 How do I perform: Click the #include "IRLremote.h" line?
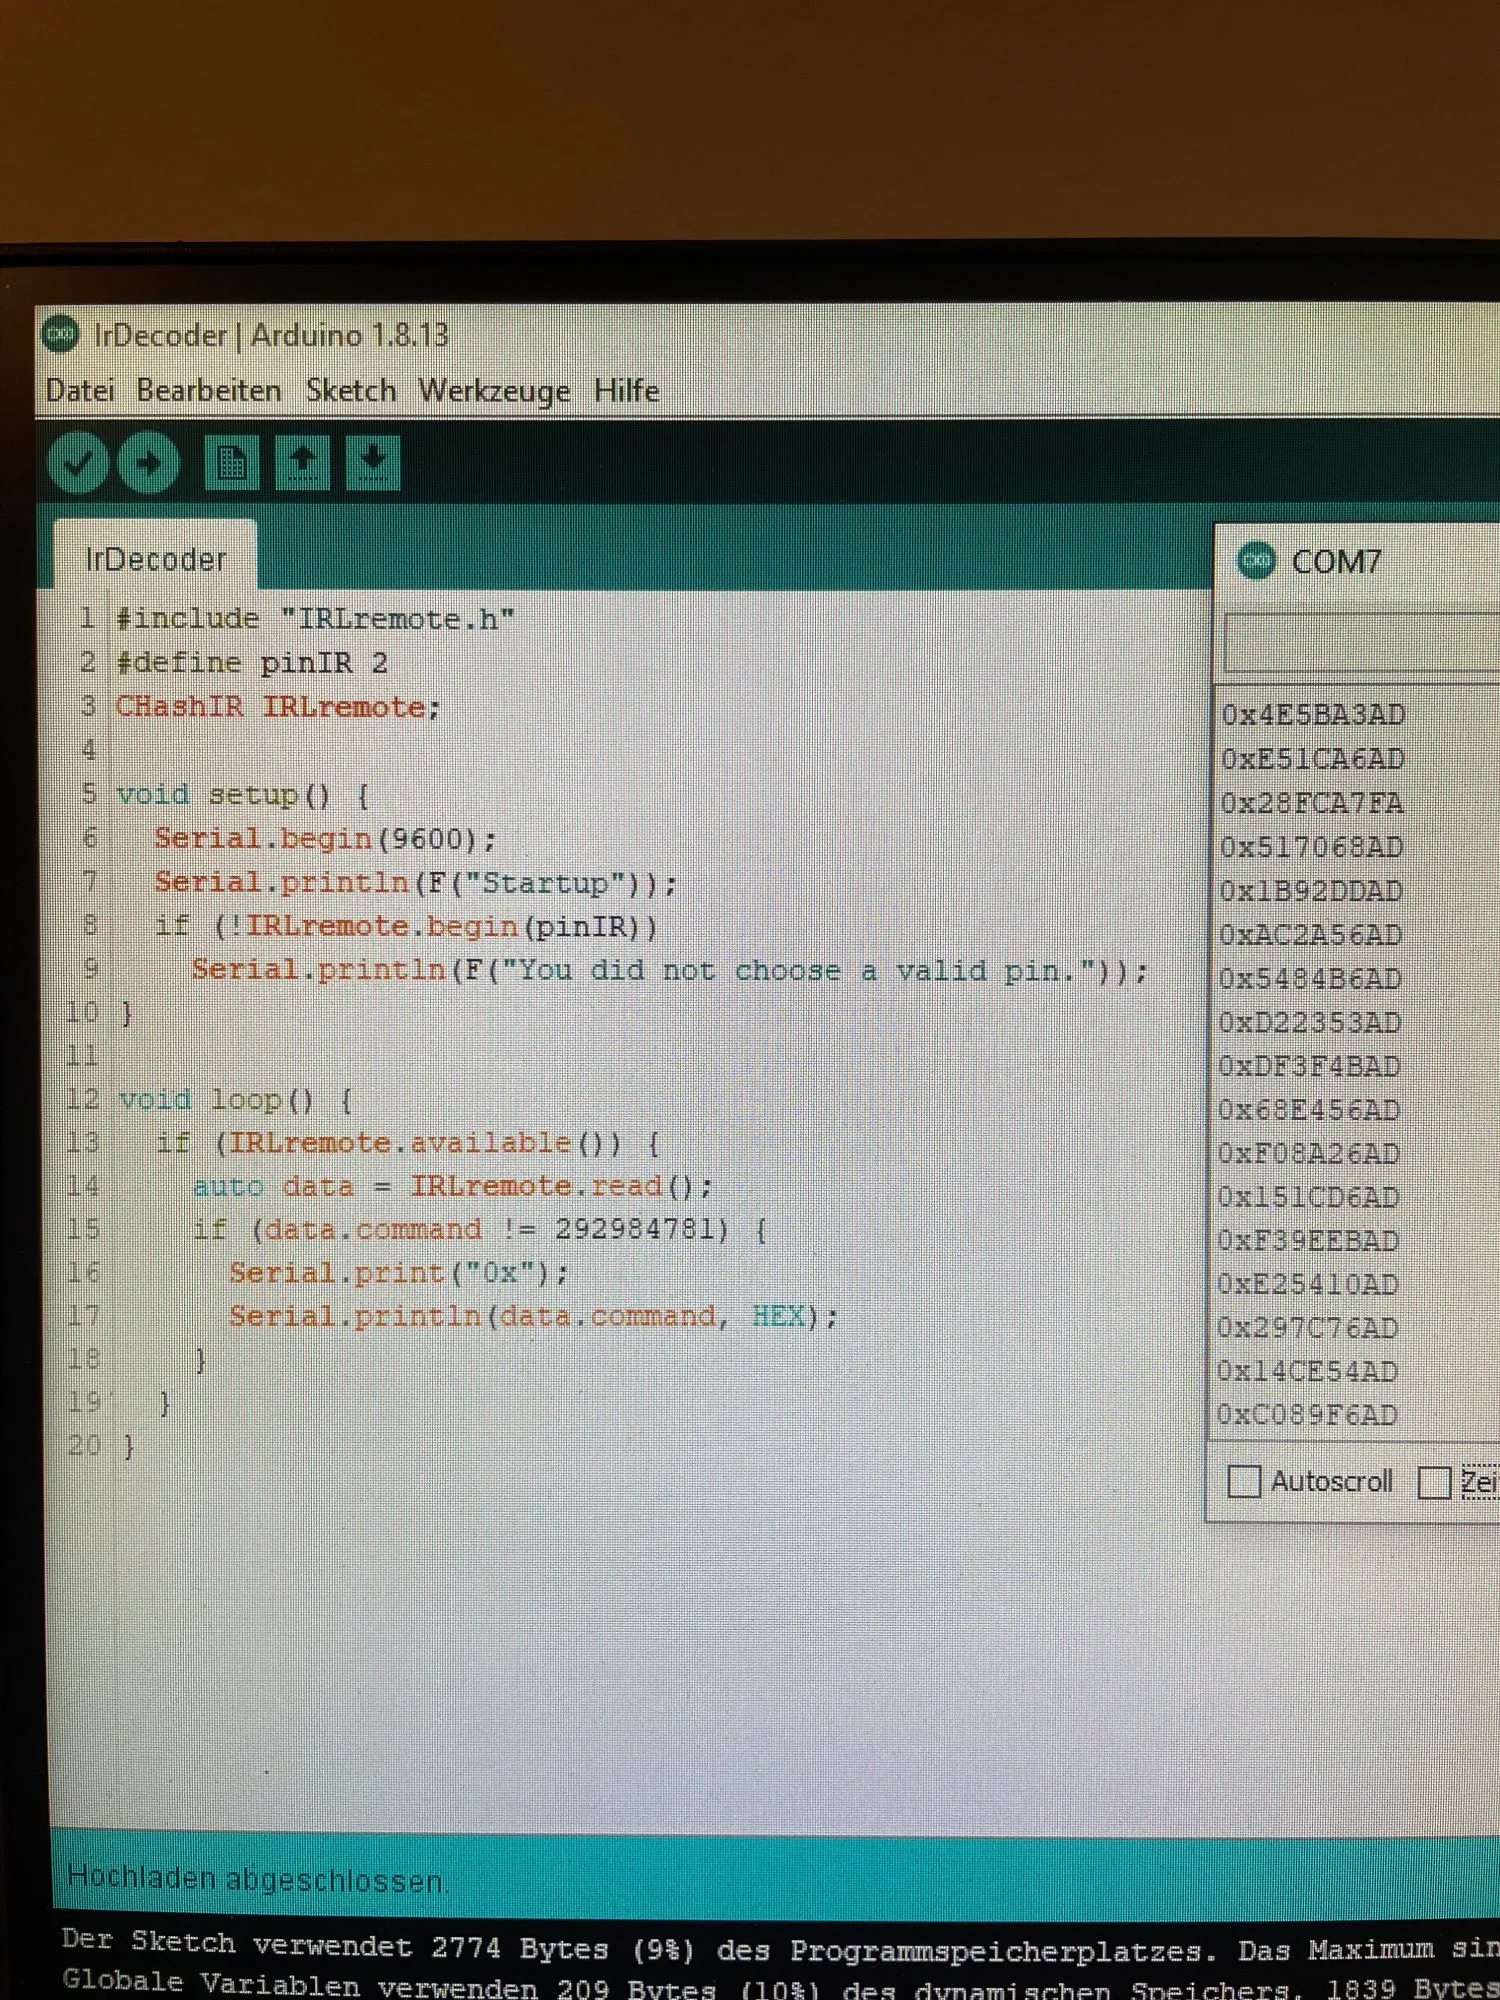[315, 619]
